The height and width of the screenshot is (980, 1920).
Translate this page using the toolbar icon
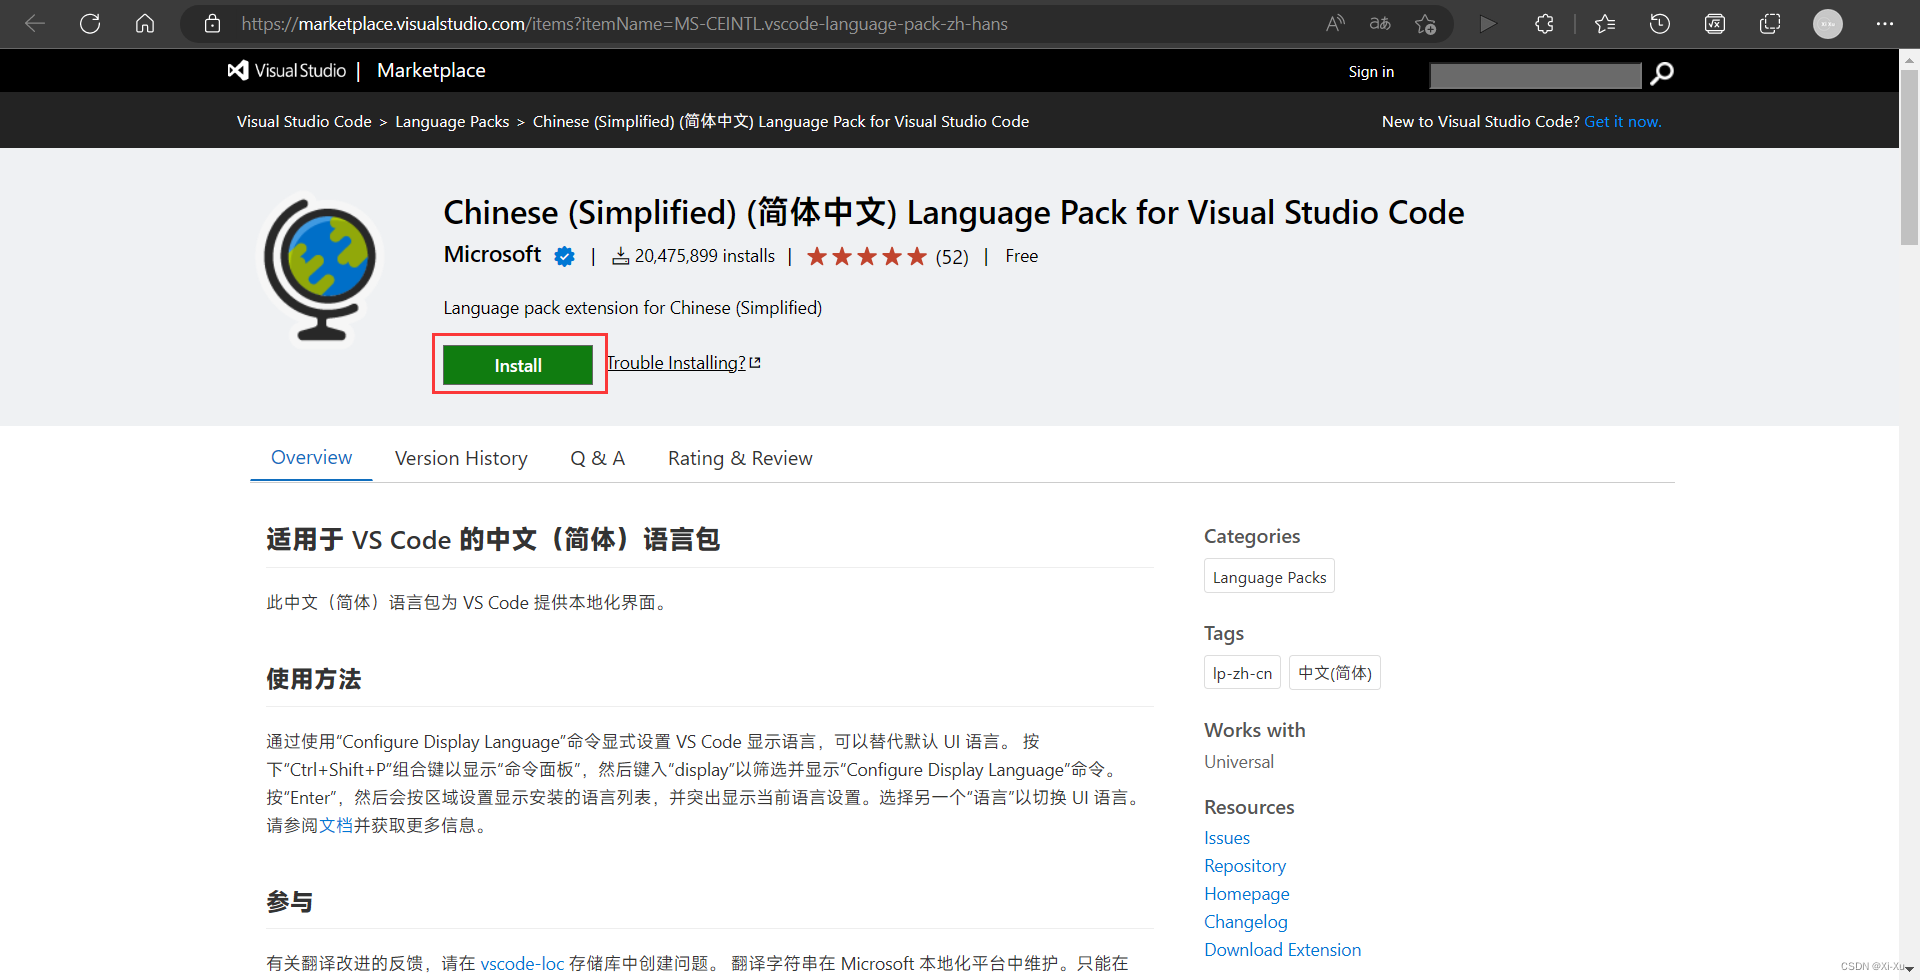tap(1380, 23)
